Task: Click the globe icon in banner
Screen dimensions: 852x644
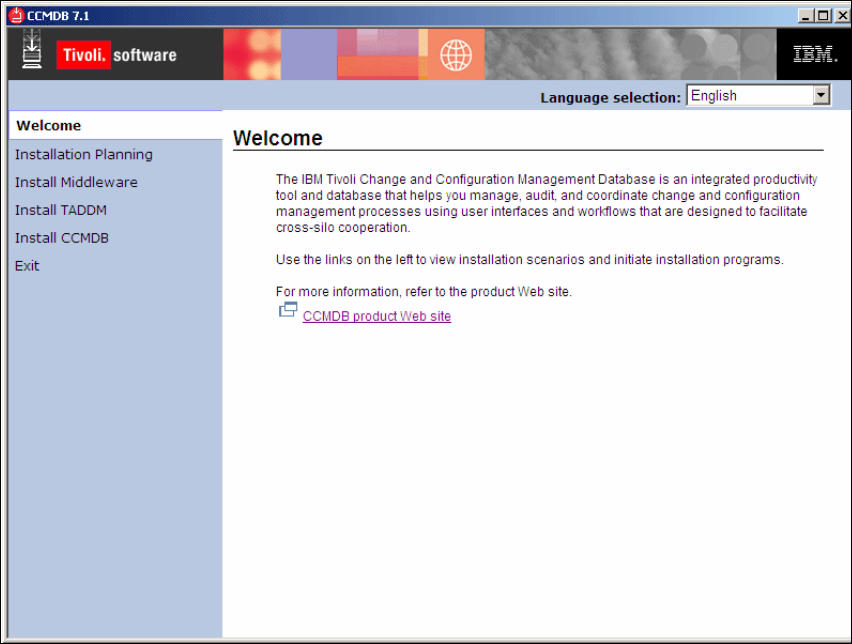Action: 456,55
